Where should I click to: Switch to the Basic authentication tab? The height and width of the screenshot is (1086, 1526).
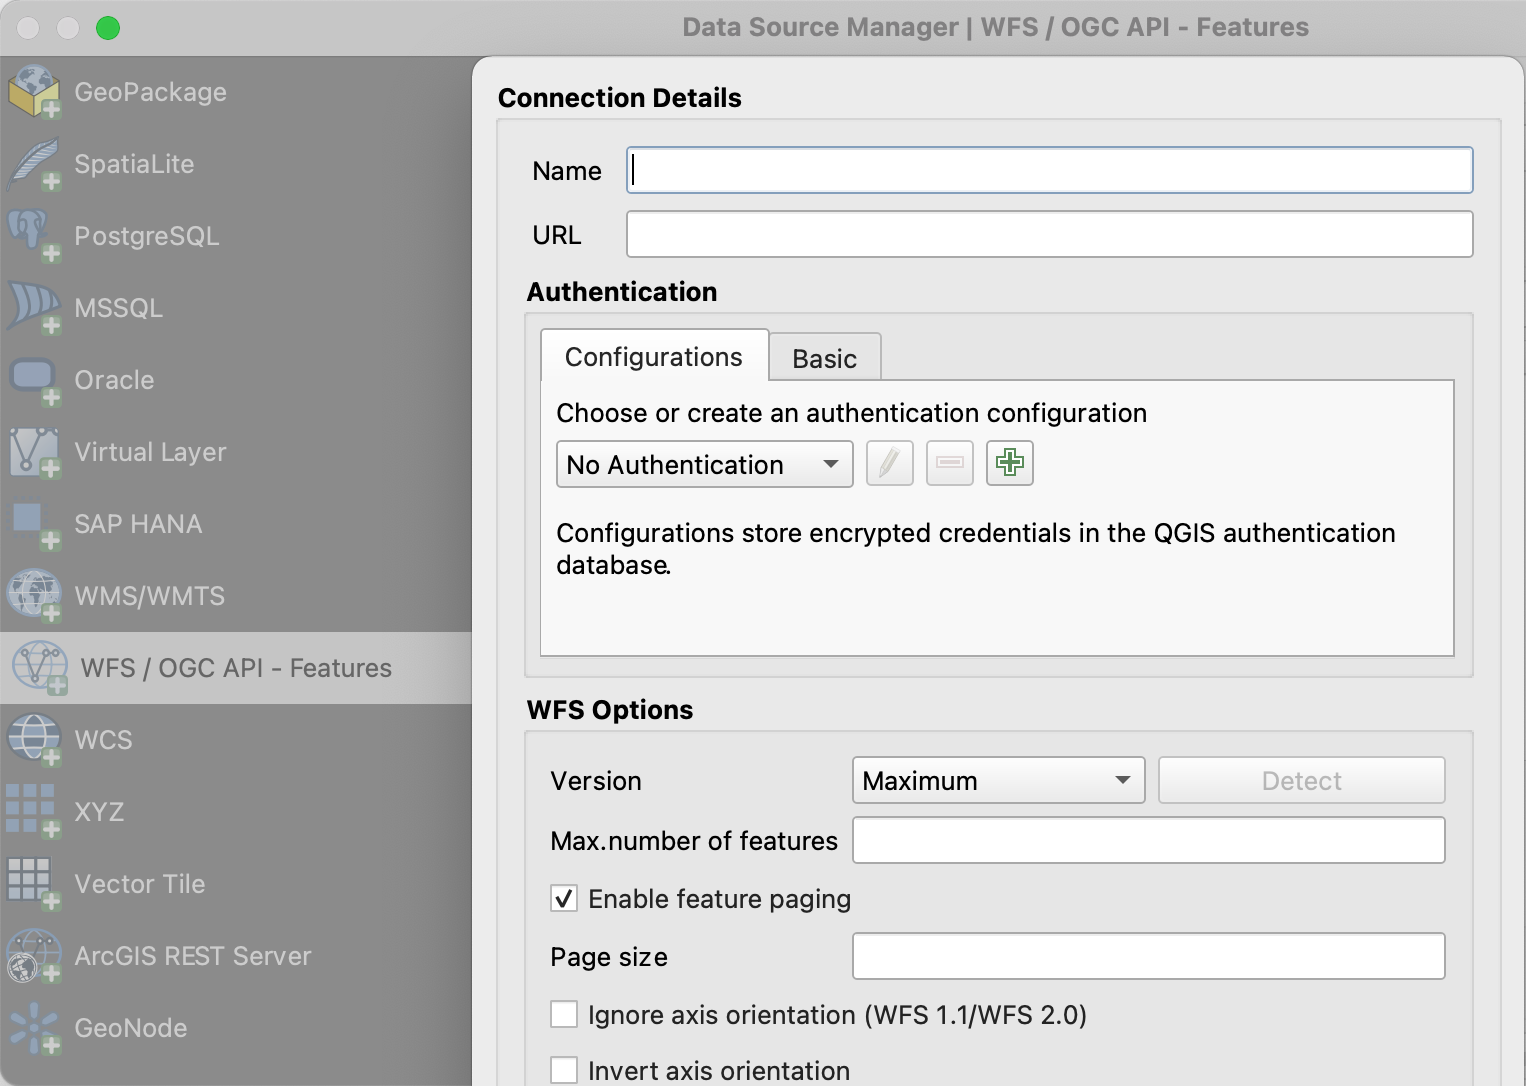click(824, 359)
